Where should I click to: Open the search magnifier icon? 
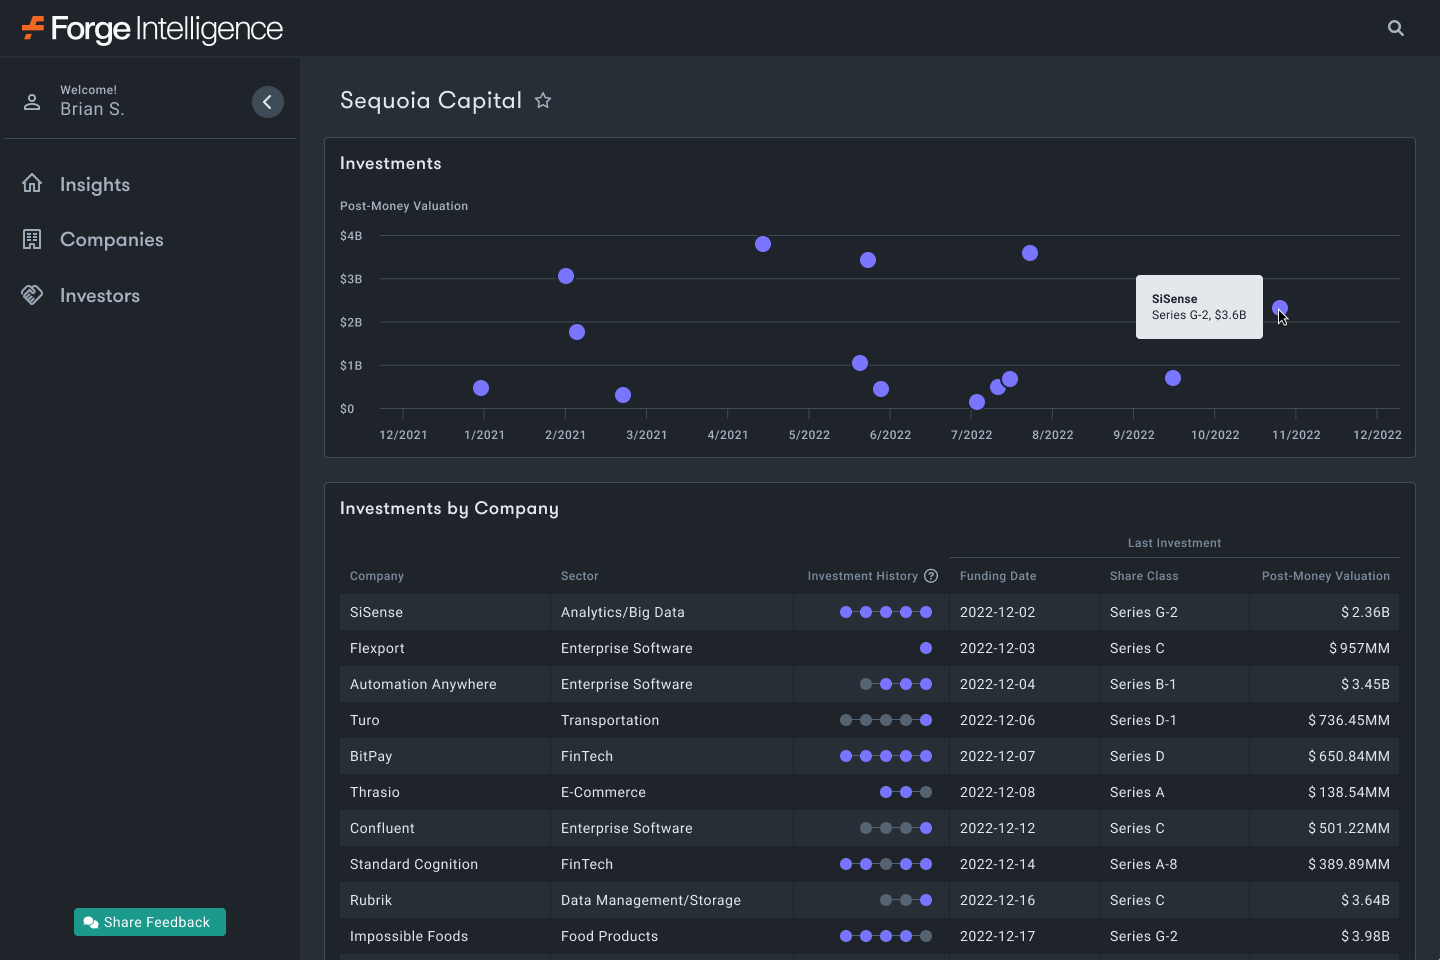[x=1396, y=28]
